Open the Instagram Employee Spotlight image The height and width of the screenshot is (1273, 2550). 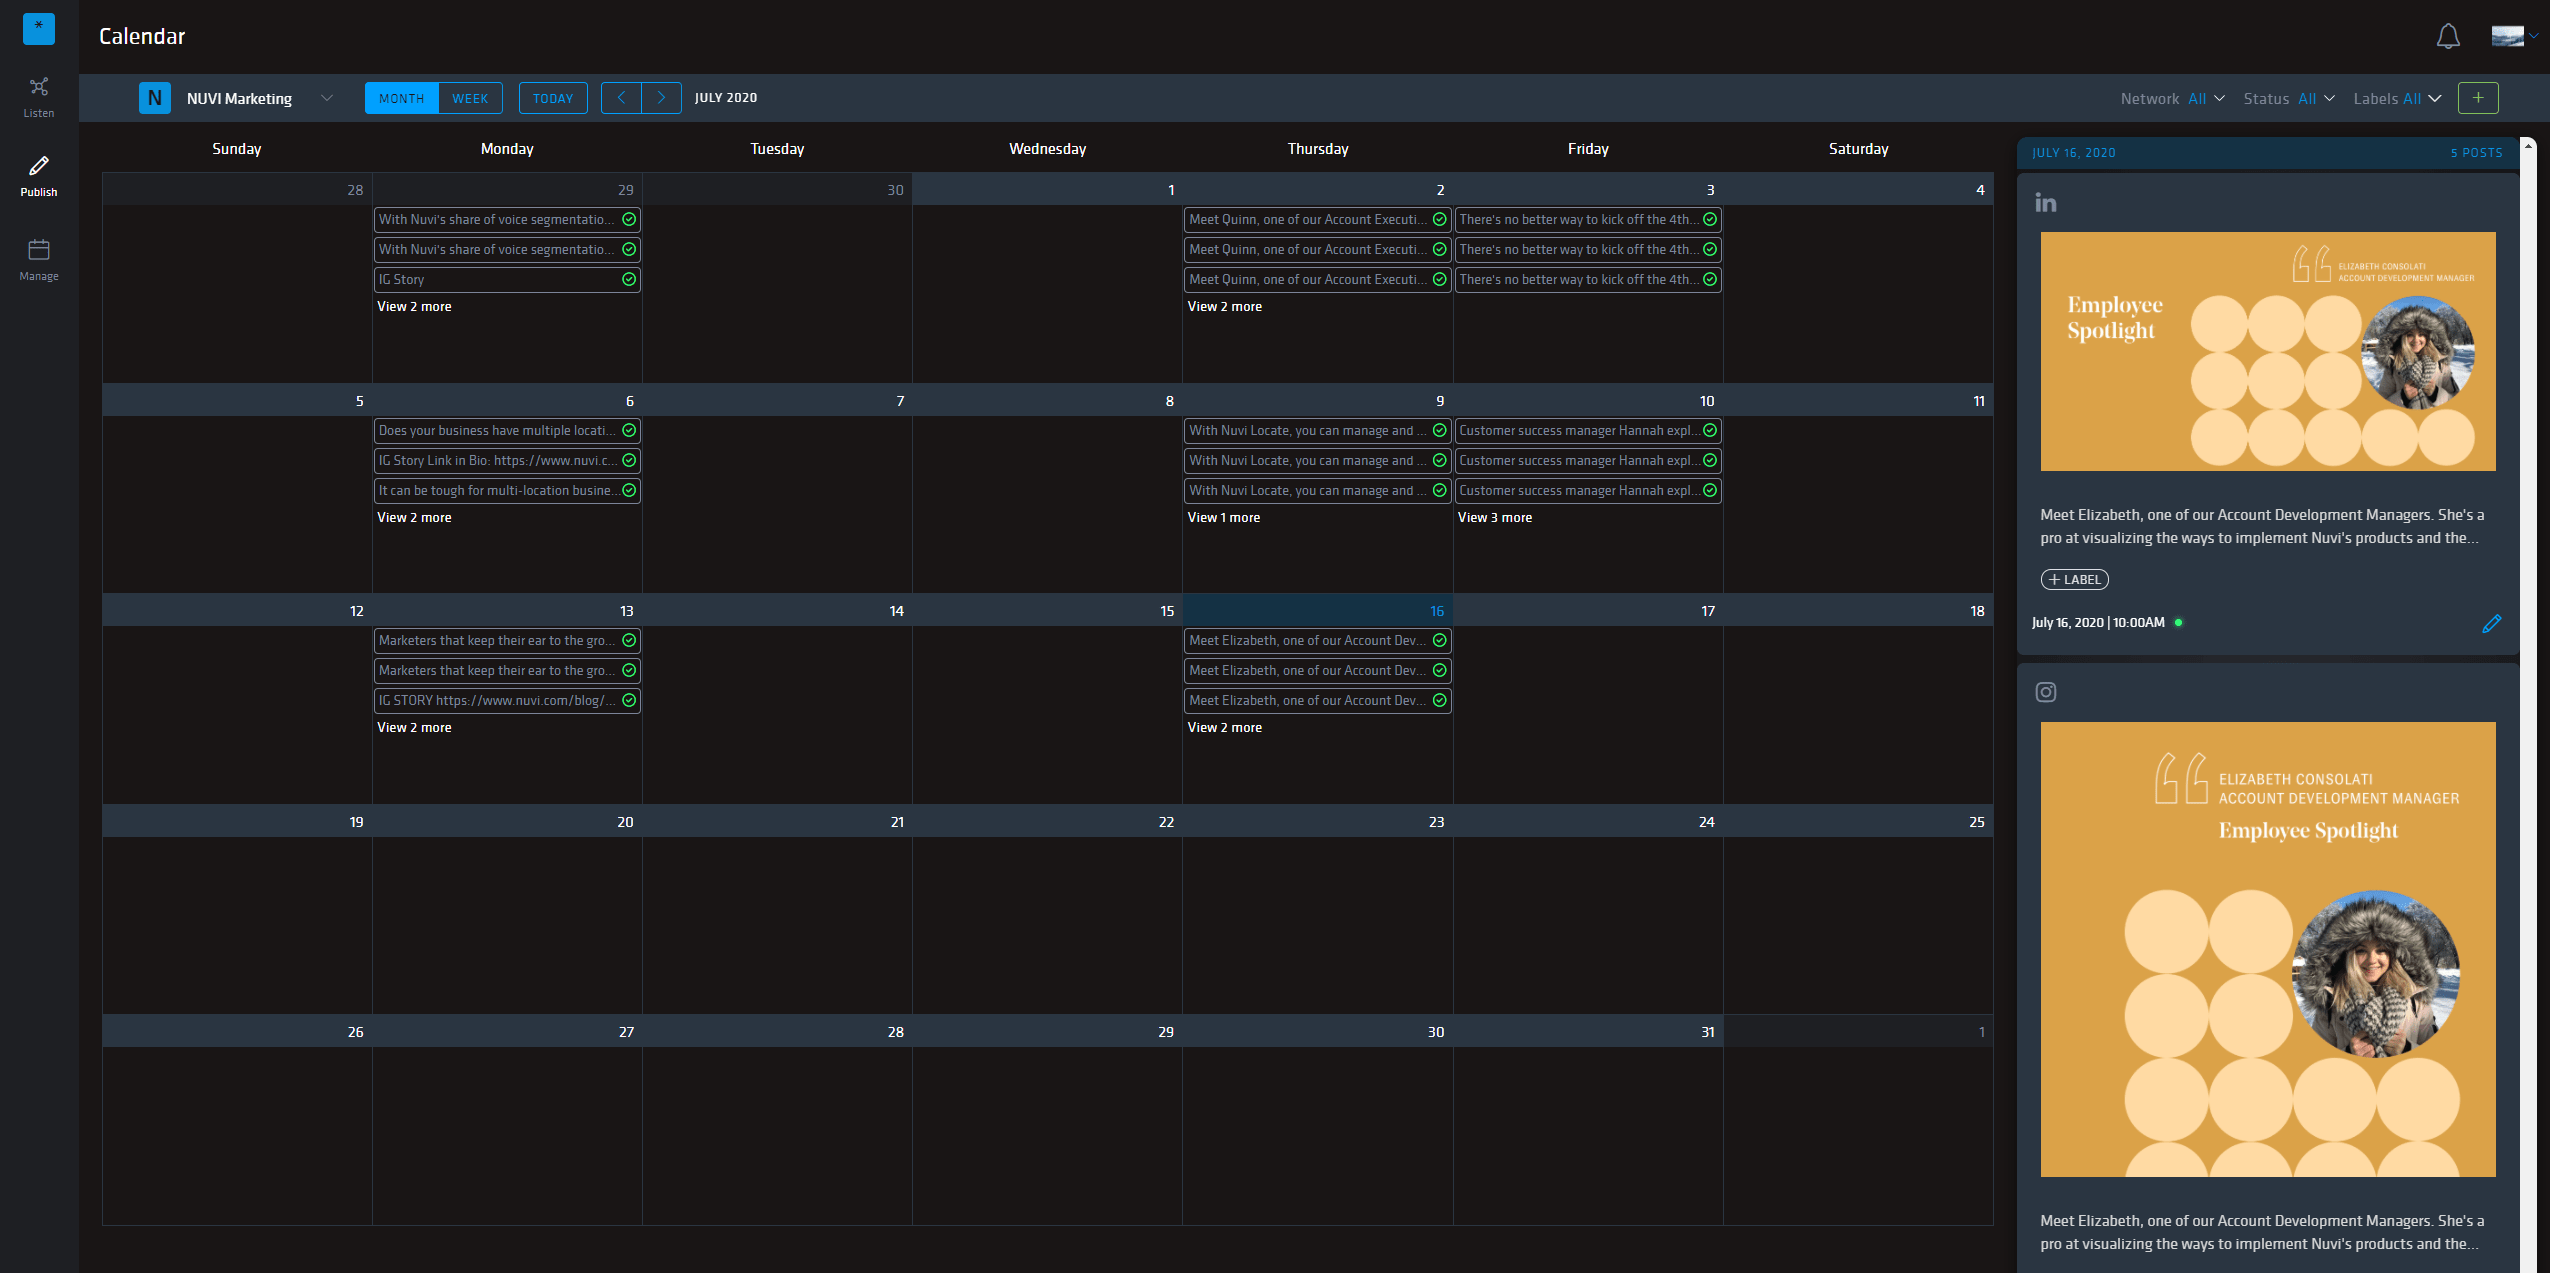point(2268,949)
